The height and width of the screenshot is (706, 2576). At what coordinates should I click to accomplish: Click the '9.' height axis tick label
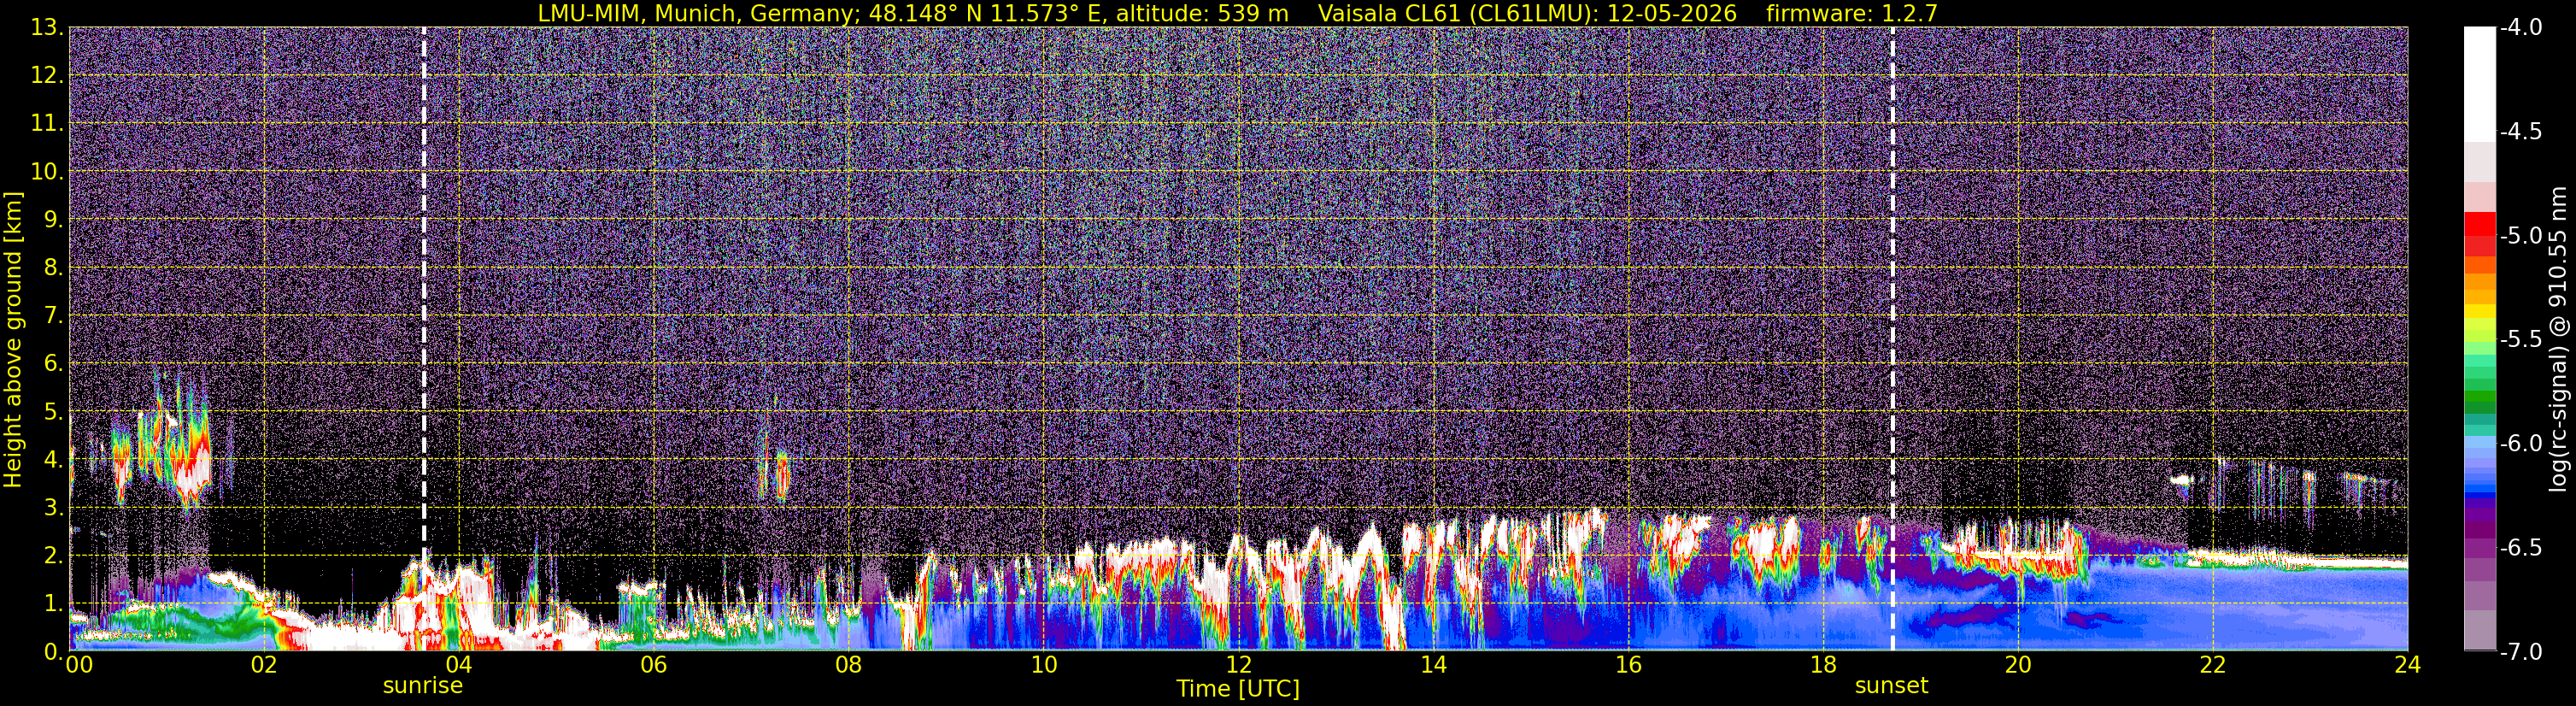pyautogui.click(x=54, y=220)
